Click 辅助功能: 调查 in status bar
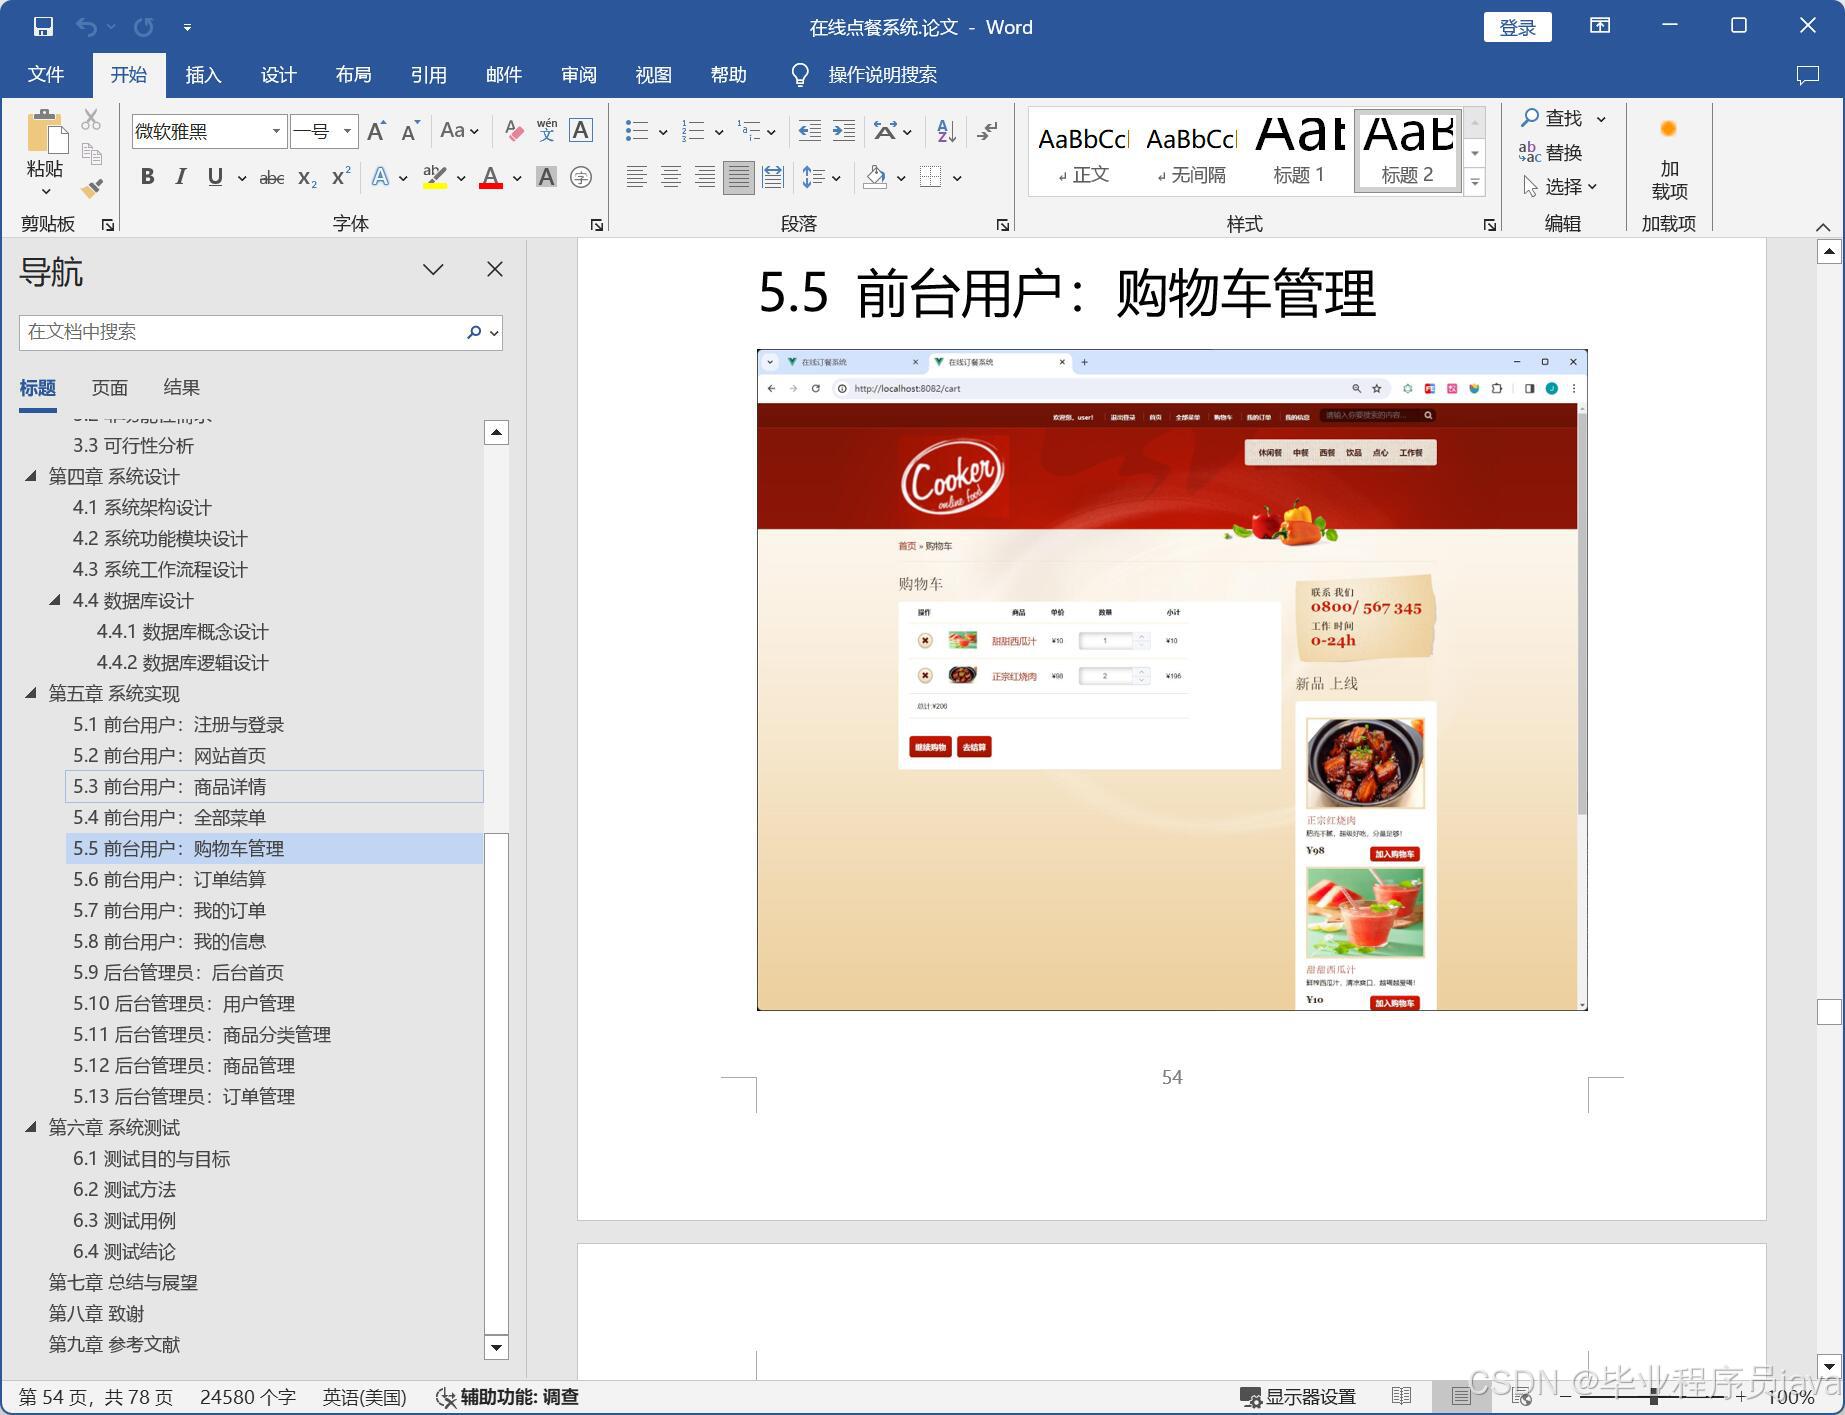1845x1415 pixels. pos(508,1397)
